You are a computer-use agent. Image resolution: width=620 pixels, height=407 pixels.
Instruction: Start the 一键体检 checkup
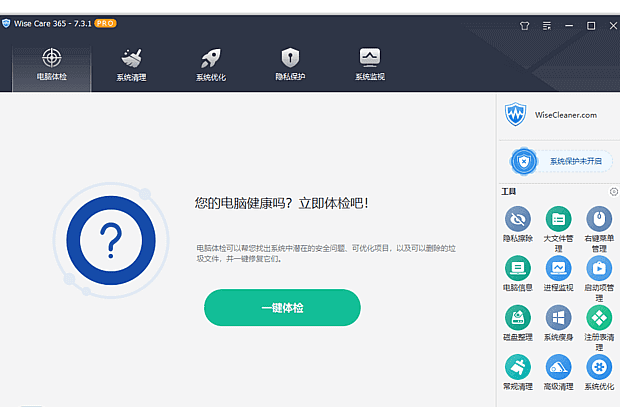point(282,308)
